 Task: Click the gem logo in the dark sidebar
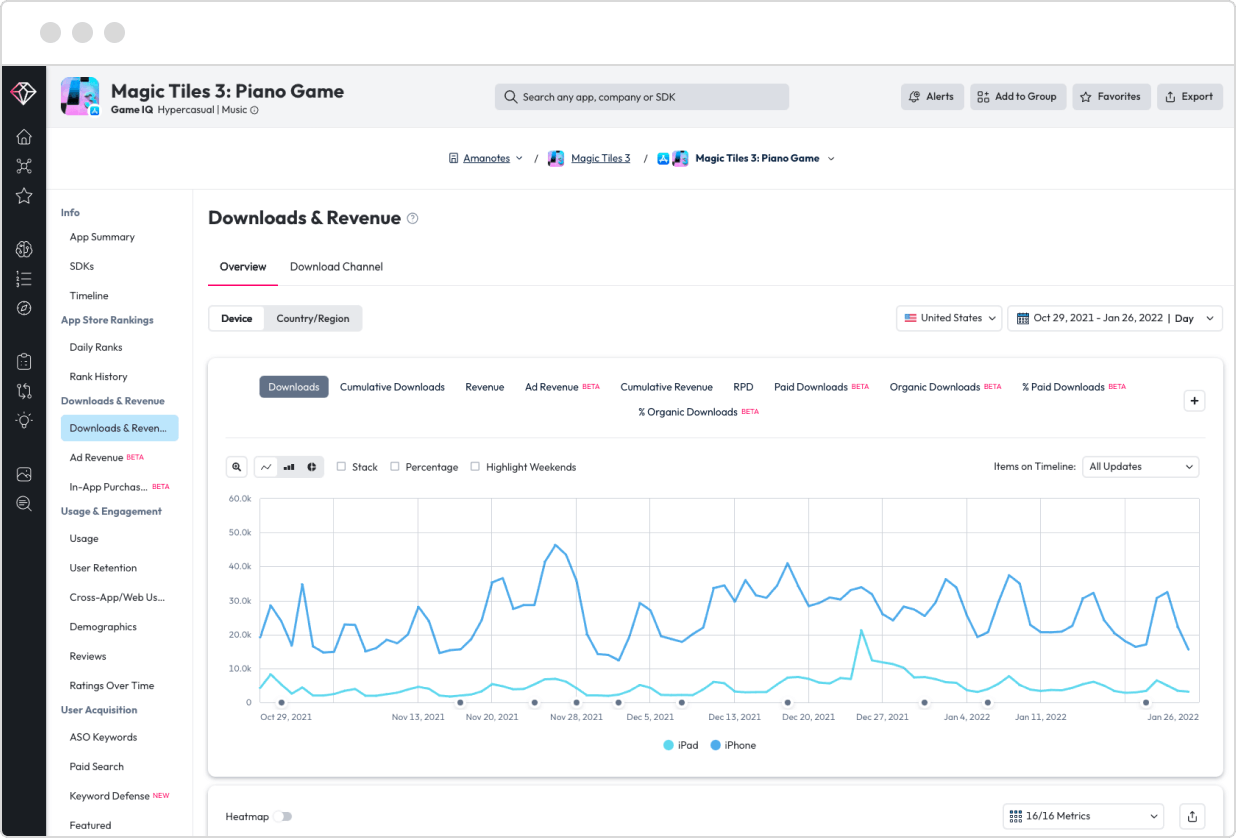tap(23, 93)
